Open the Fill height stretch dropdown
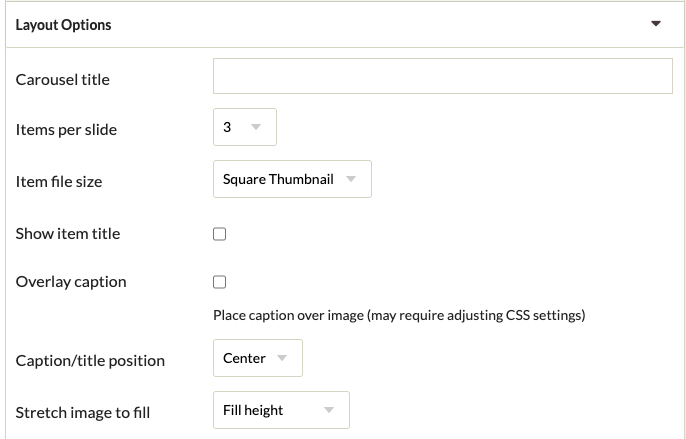 [280, 410]
